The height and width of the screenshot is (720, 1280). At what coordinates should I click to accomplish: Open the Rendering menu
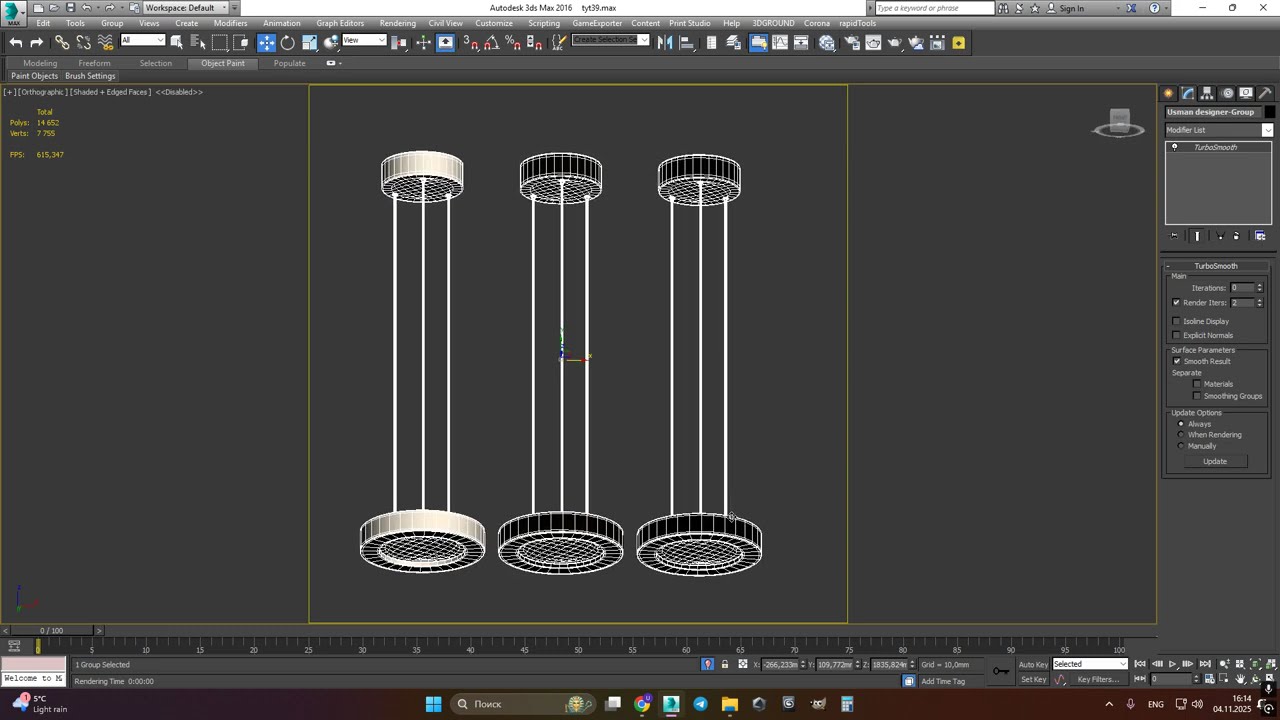coord(398,23)
